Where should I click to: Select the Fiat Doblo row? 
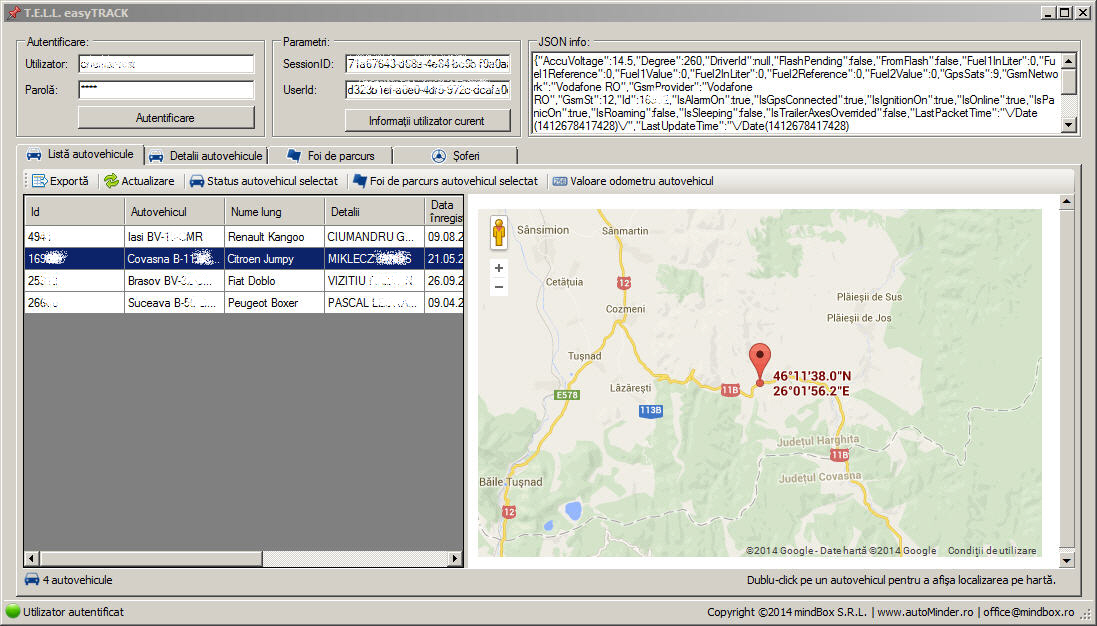click(244, 280)
